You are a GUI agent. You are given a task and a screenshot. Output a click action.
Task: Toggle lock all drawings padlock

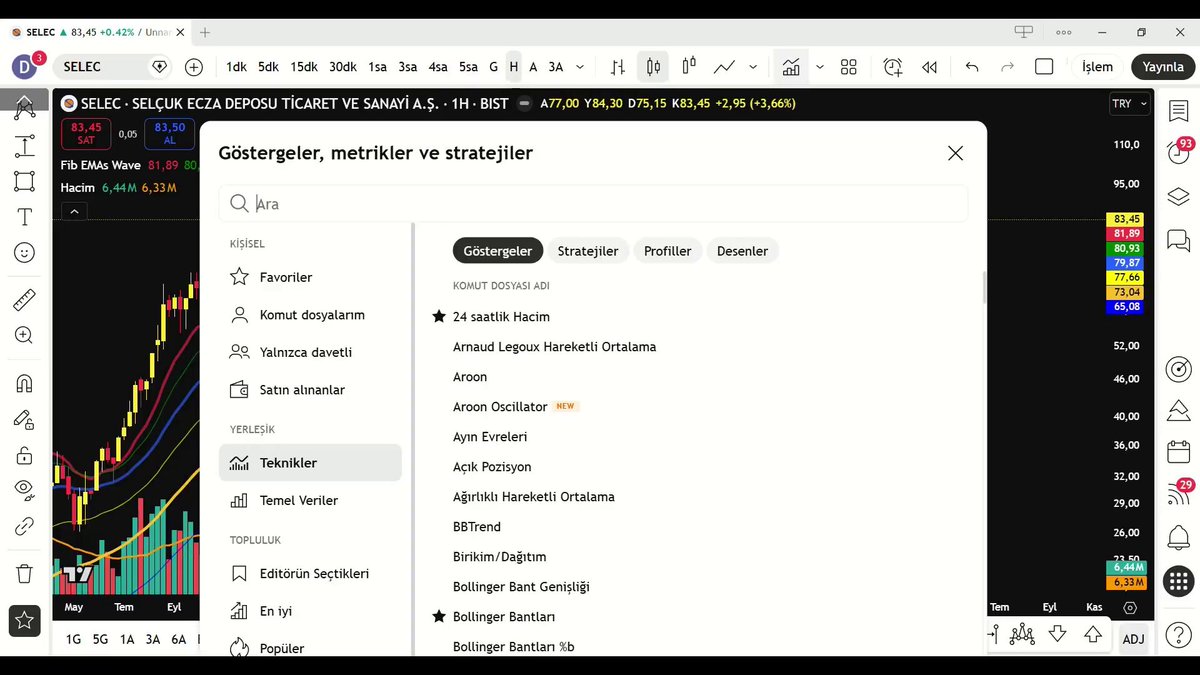(x=24, y=455)
